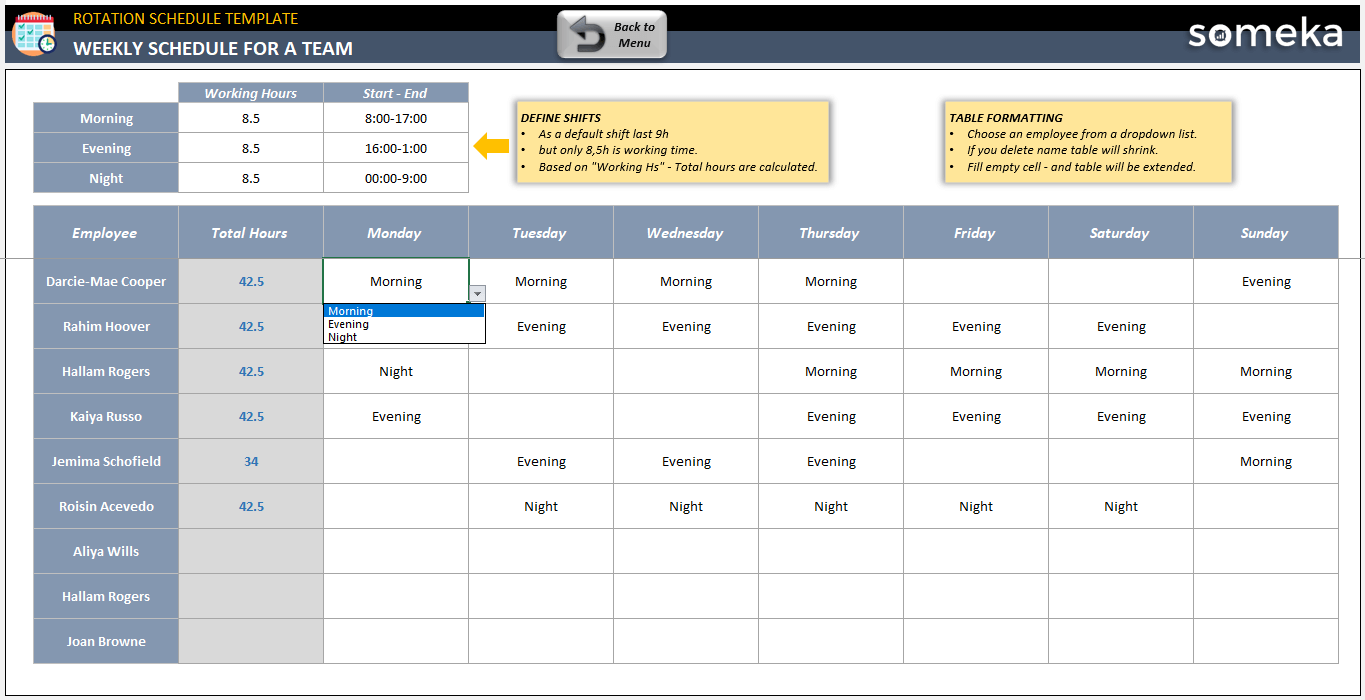Select Darcie-Mae Cooper's Tuesday Morning cell

tap(541, 281)
